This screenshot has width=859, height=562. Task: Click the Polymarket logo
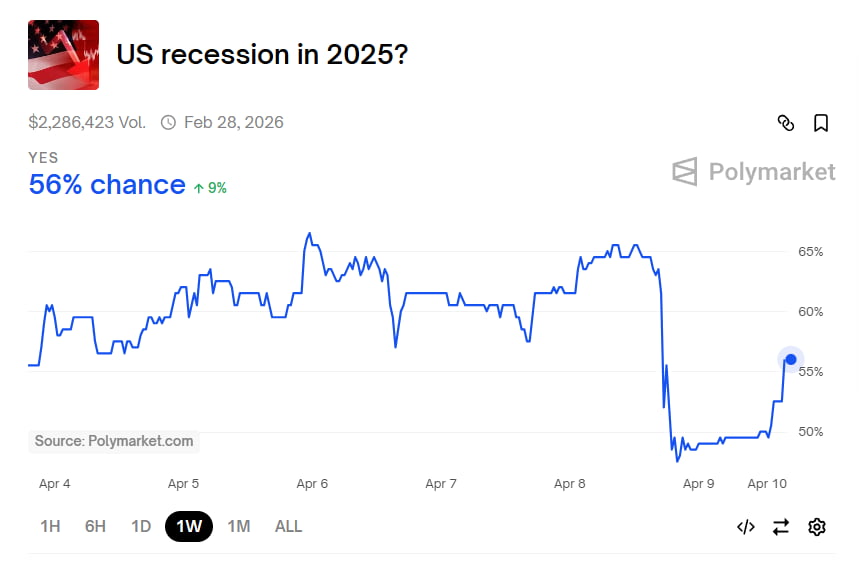pyautogui.click(x=754, y=172)
